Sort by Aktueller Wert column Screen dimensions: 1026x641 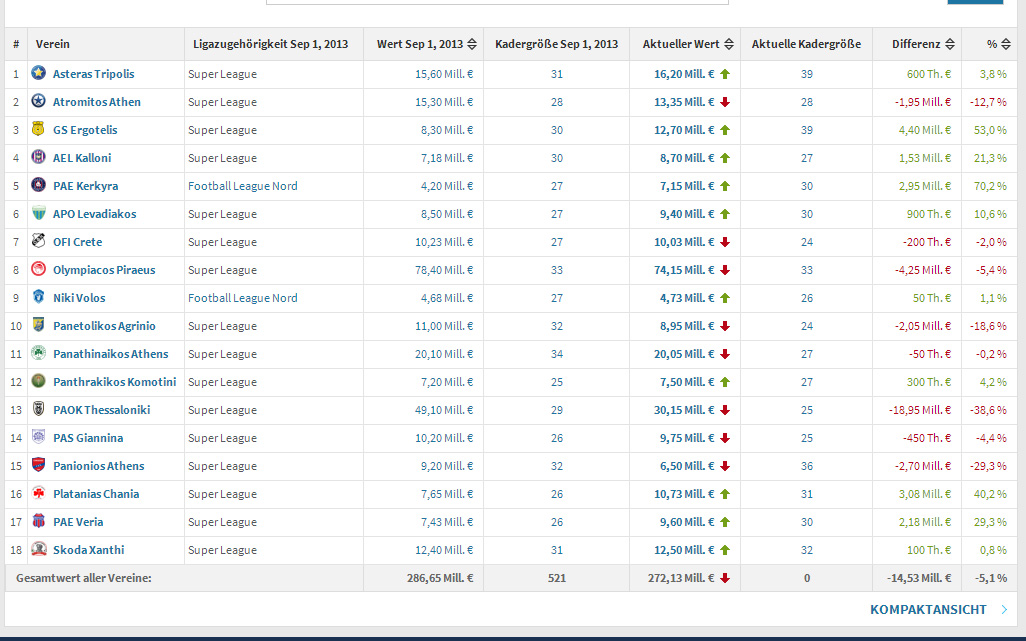tap(728, 44)
